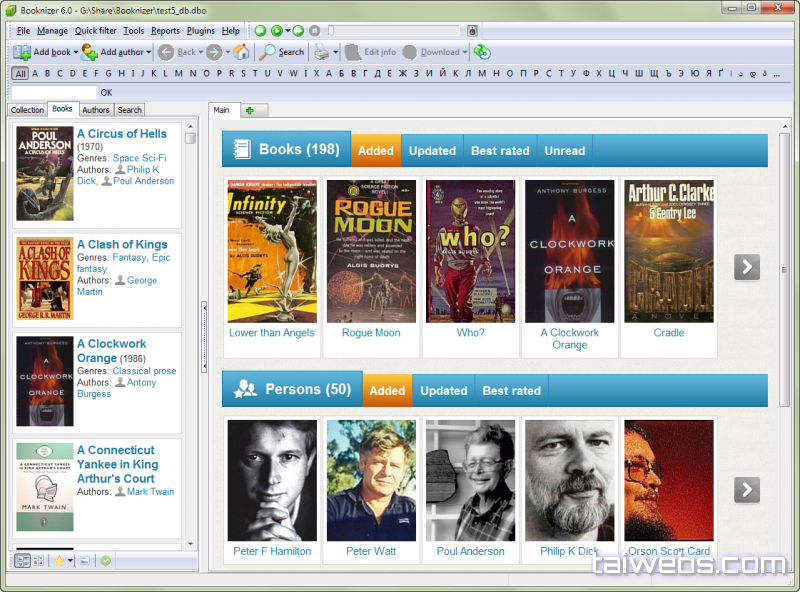Open the Add book dropdown arrow
The width and height of the screenshot is (800, 592).
coord(76,52)
